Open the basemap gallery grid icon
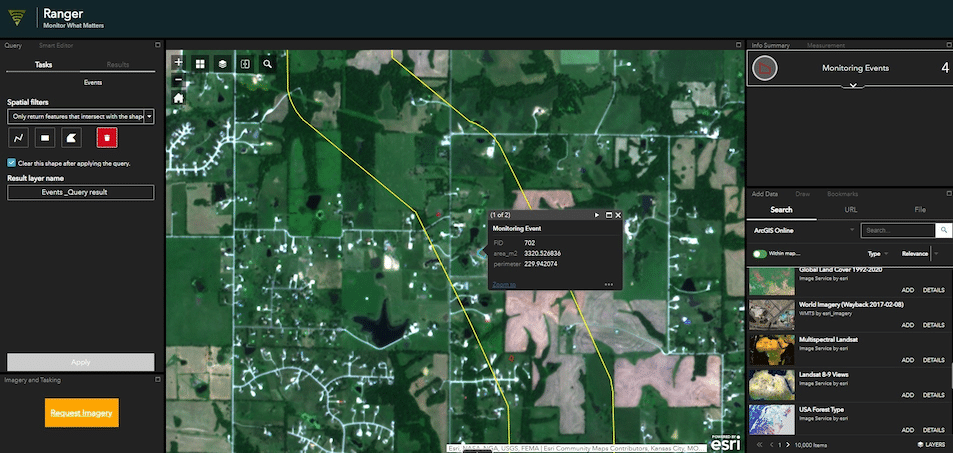953x453 pixels. (201, 63)
